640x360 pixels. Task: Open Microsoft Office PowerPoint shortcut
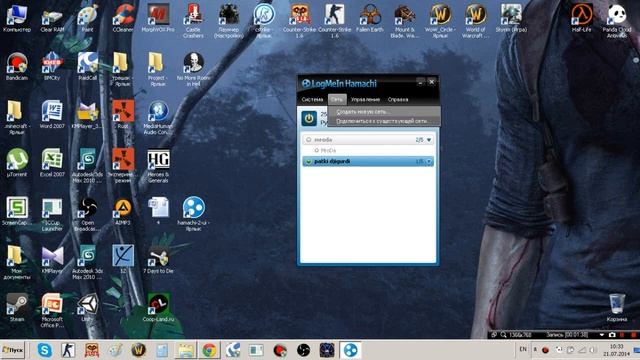[52, 310]
